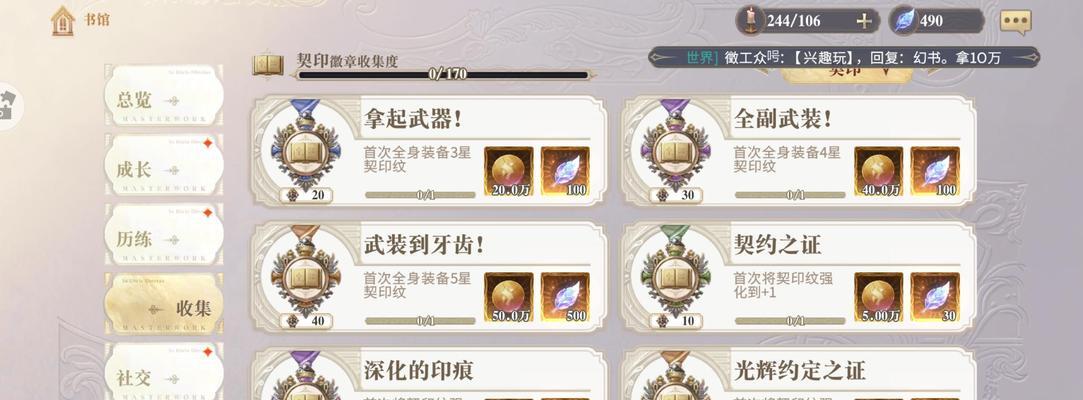Select the highlighted 收集 tab
1083x400 pixels.
(164, 304)
